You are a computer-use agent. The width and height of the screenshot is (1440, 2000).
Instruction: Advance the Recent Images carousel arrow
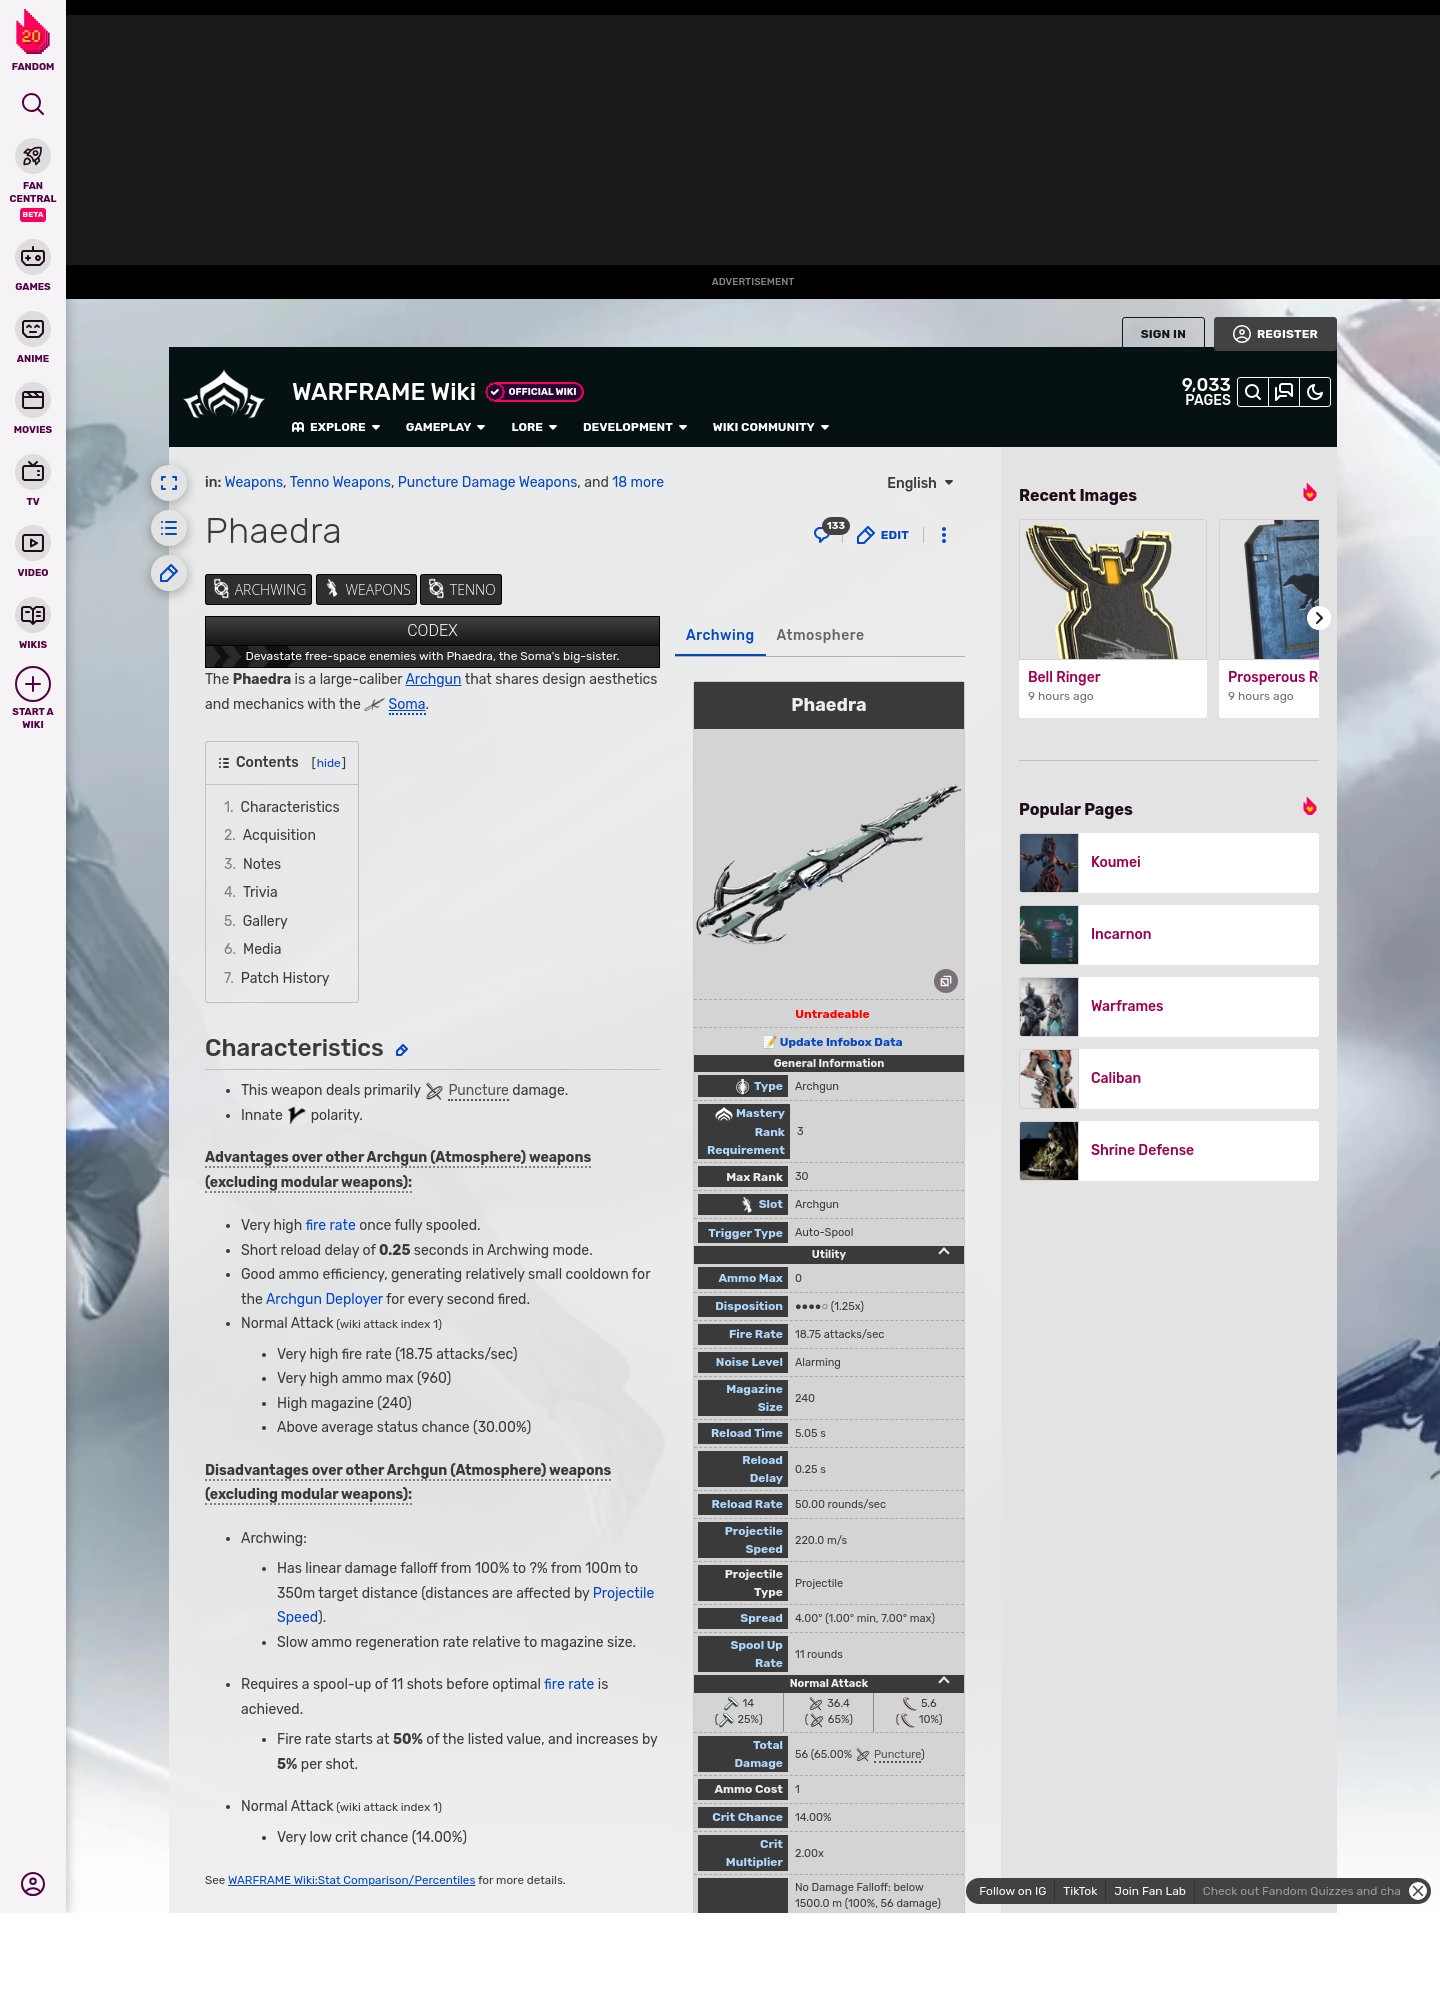1319,618
